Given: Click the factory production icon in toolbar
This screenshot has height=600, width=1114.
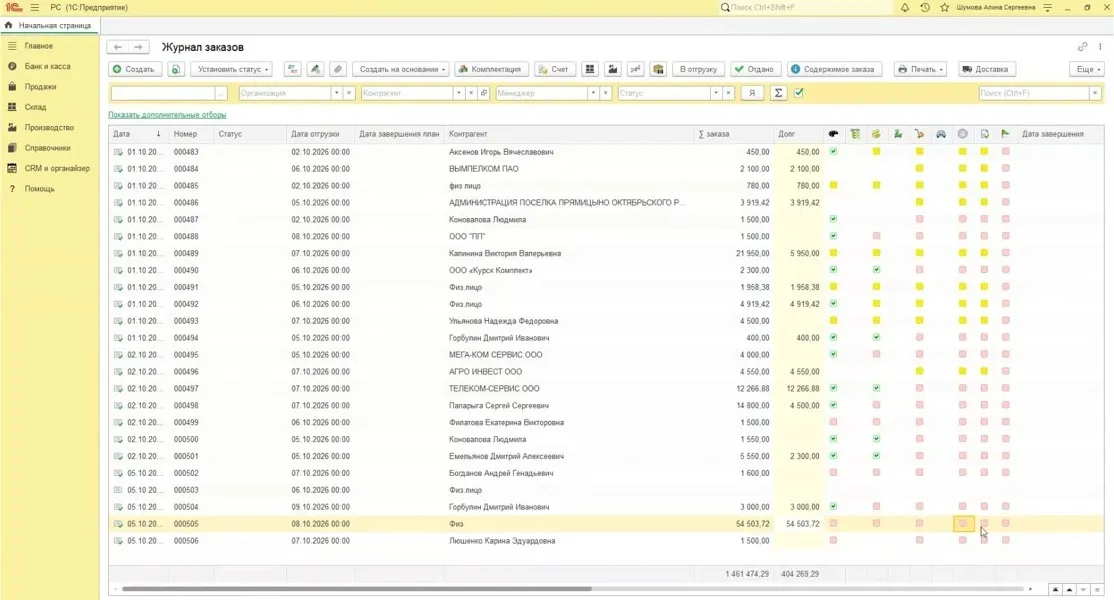Looking at the screenshot, I should coord(612,69).
